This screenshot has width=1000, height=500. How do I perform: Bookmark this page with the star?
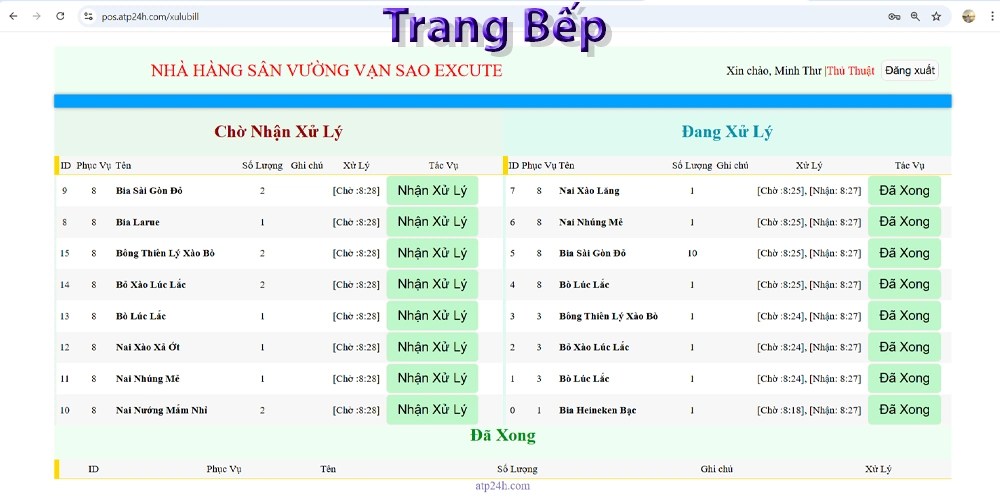click(936, 17)
